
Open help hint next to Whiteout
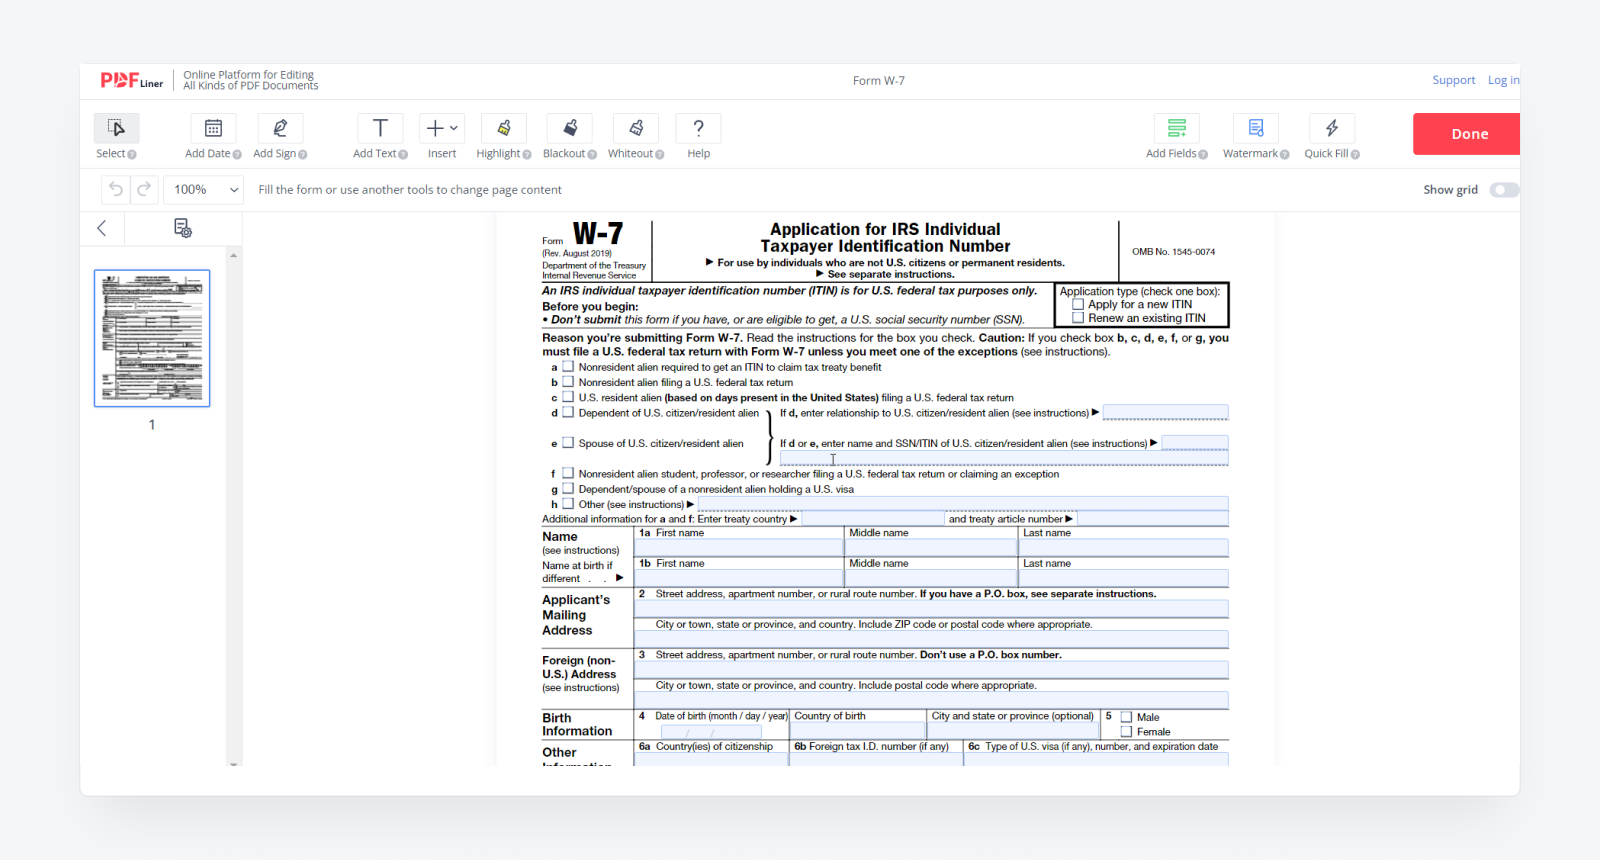point(659,155)
